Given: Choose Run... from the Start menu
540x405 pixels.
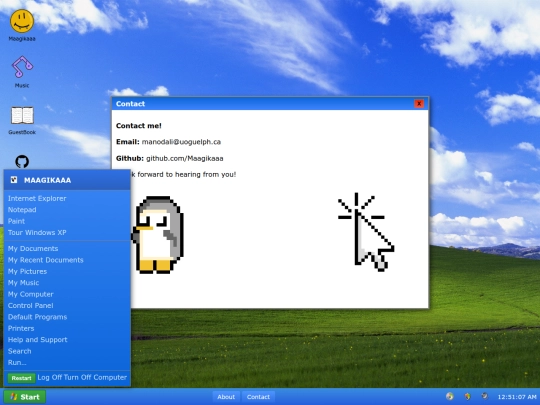Looking at the screenshot, I should (17, 362).
